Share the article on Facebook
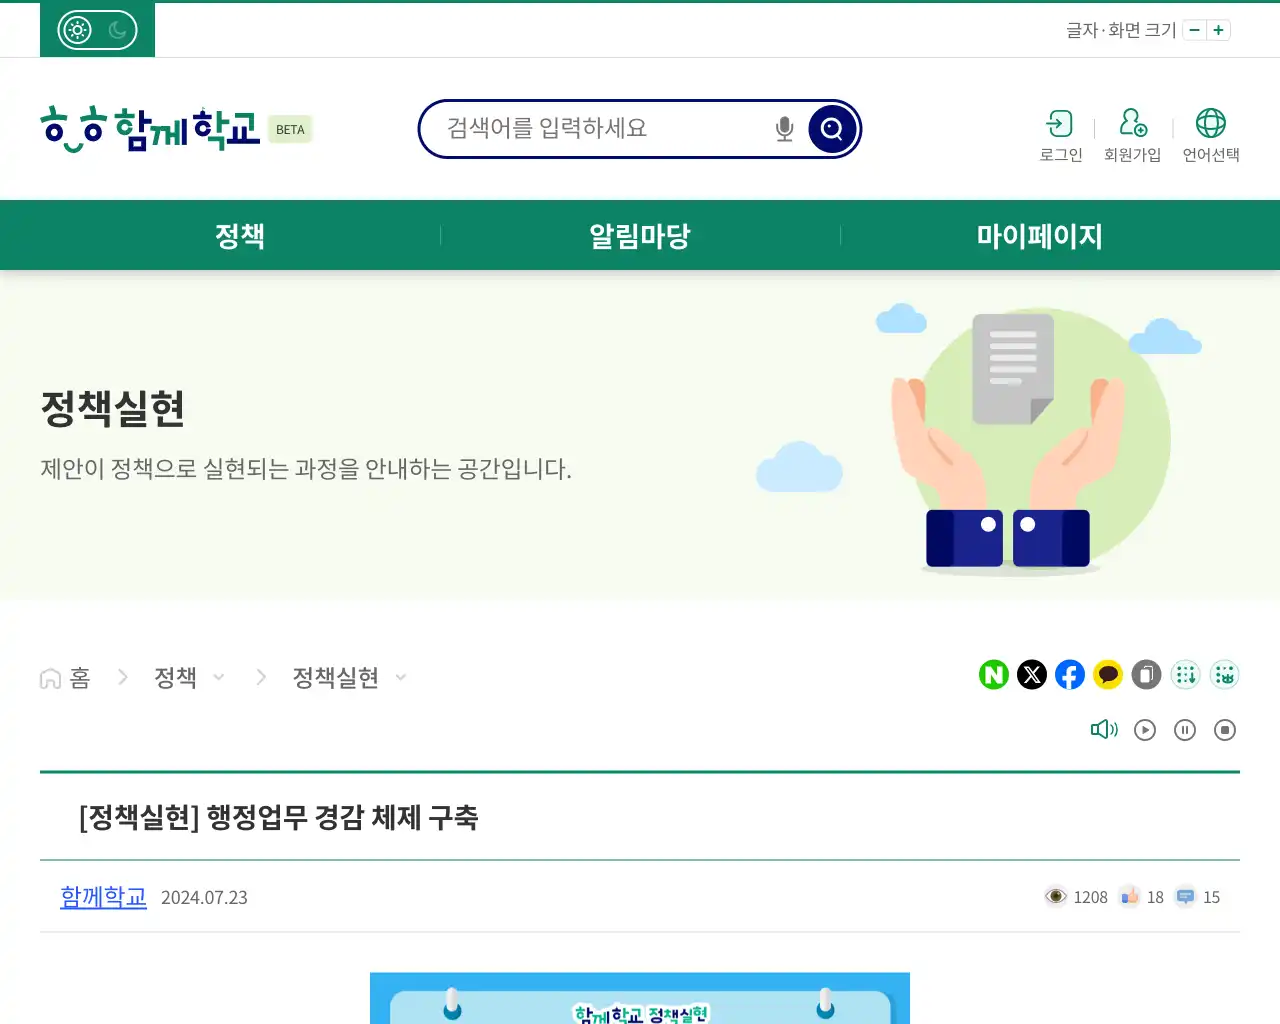The height and width of the screenshot is (1024, 1280). tap(1070, 675)
